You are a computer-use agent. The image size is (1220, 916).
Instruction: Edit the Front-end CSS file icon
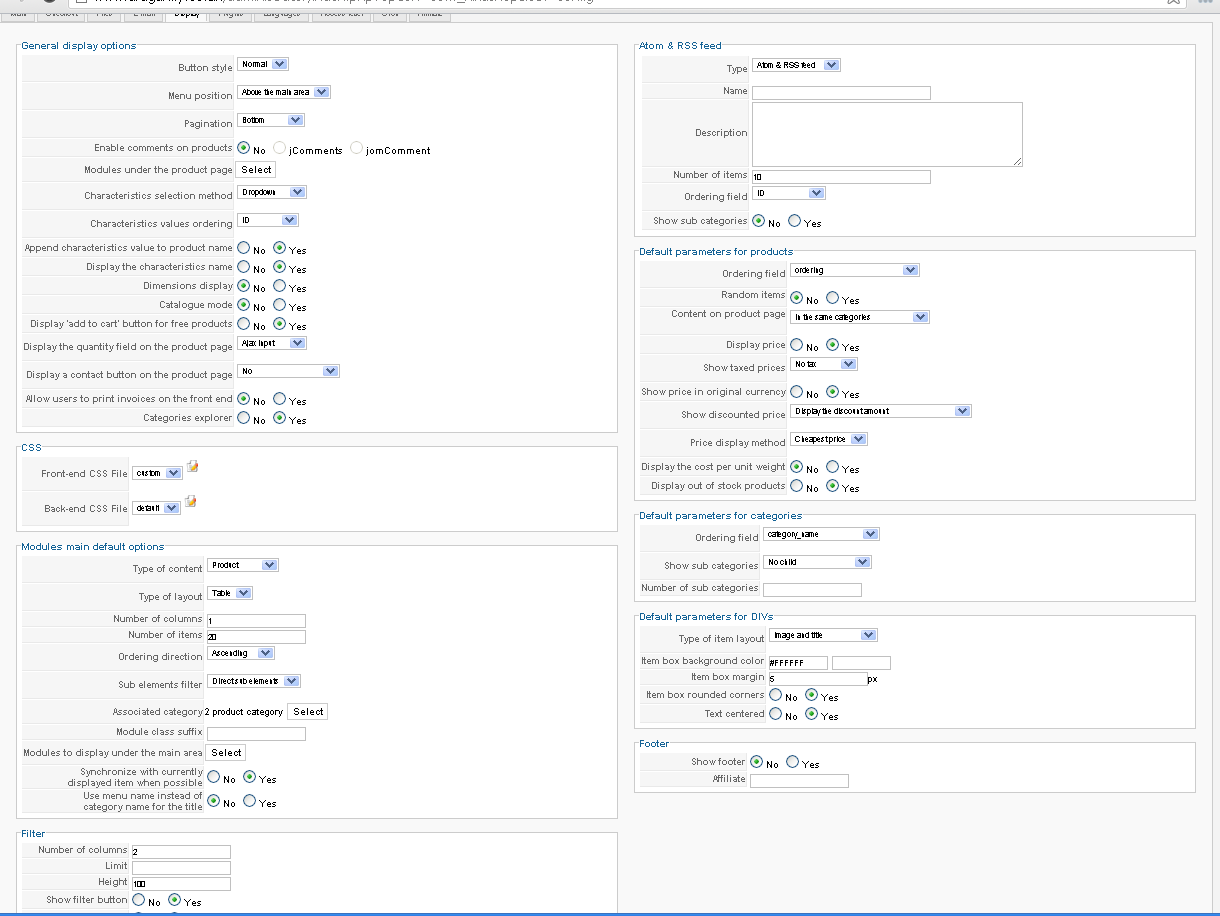click(193, 466)
